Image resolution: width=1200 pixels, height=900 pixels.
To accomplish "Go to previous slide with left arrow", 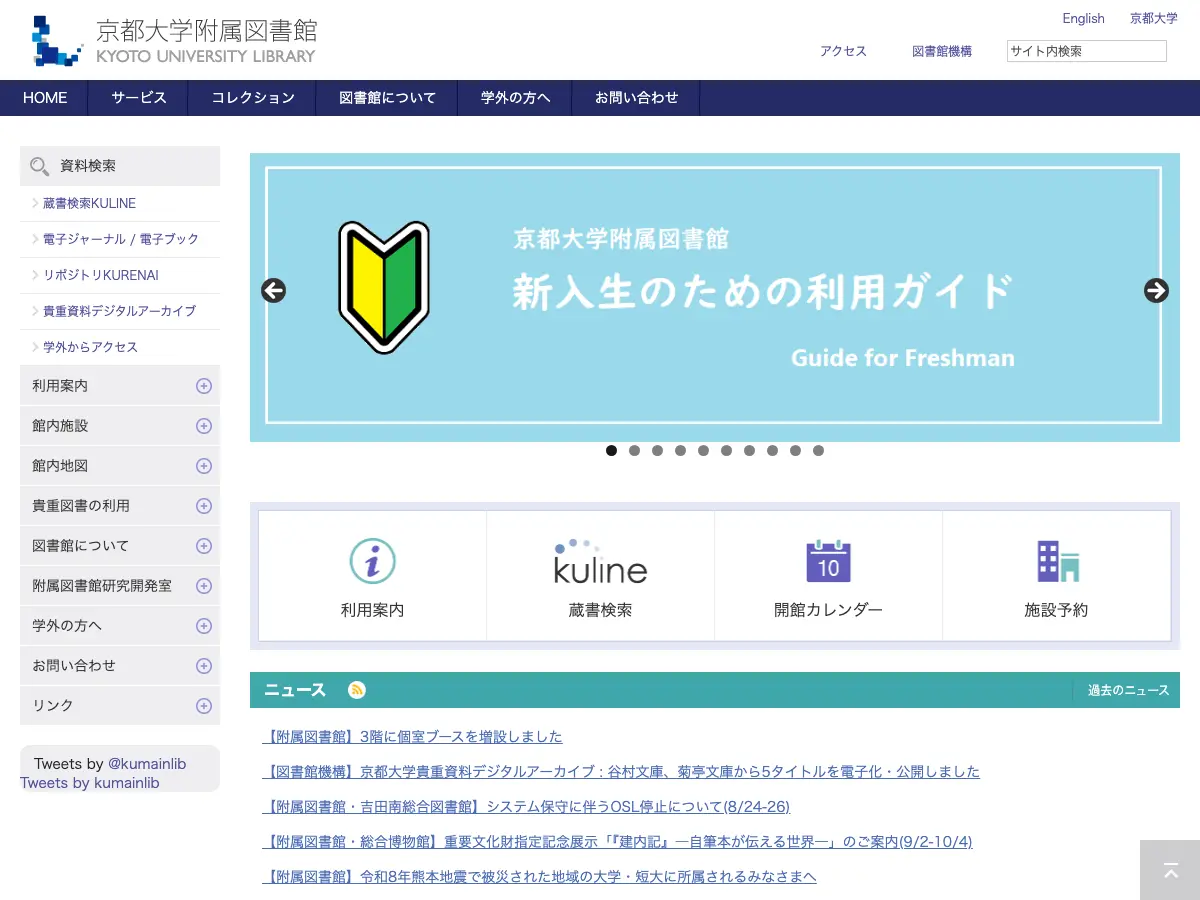I will point(273,291).
